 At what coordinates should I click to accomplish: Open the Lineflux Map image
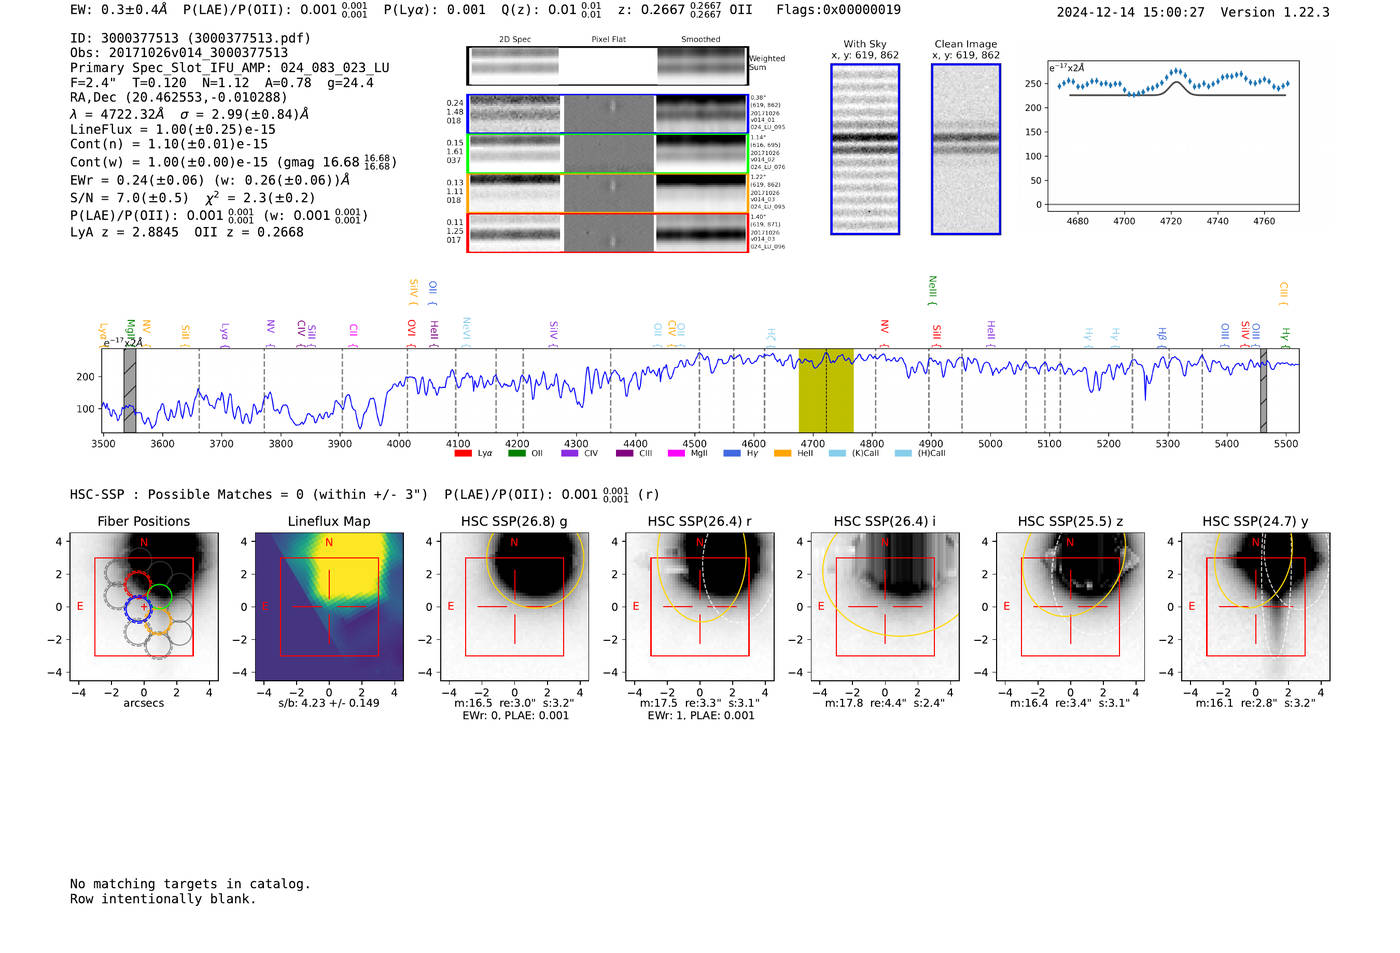point(329,607)
